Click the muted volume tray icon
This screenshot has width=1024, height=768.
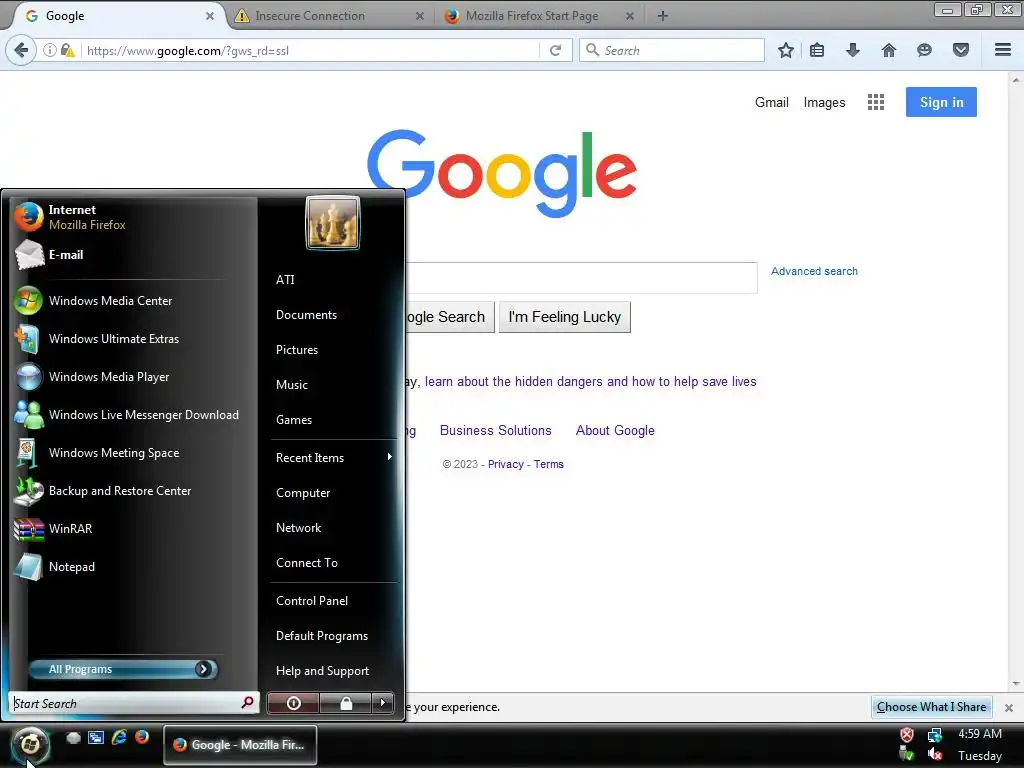click(x=935, y=754)
